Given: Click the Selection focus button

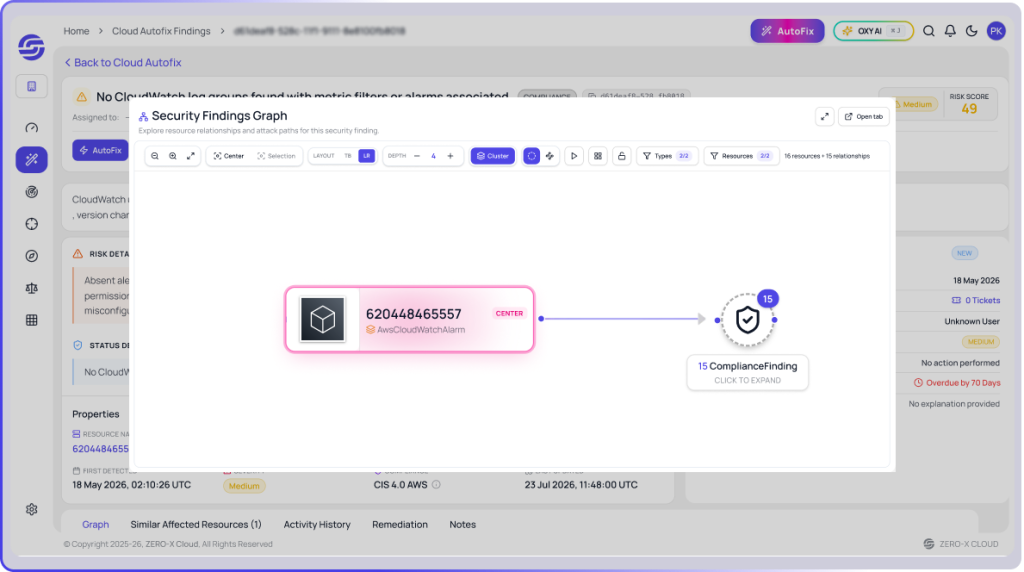Looking at the screenshot, I should [276, 156].
